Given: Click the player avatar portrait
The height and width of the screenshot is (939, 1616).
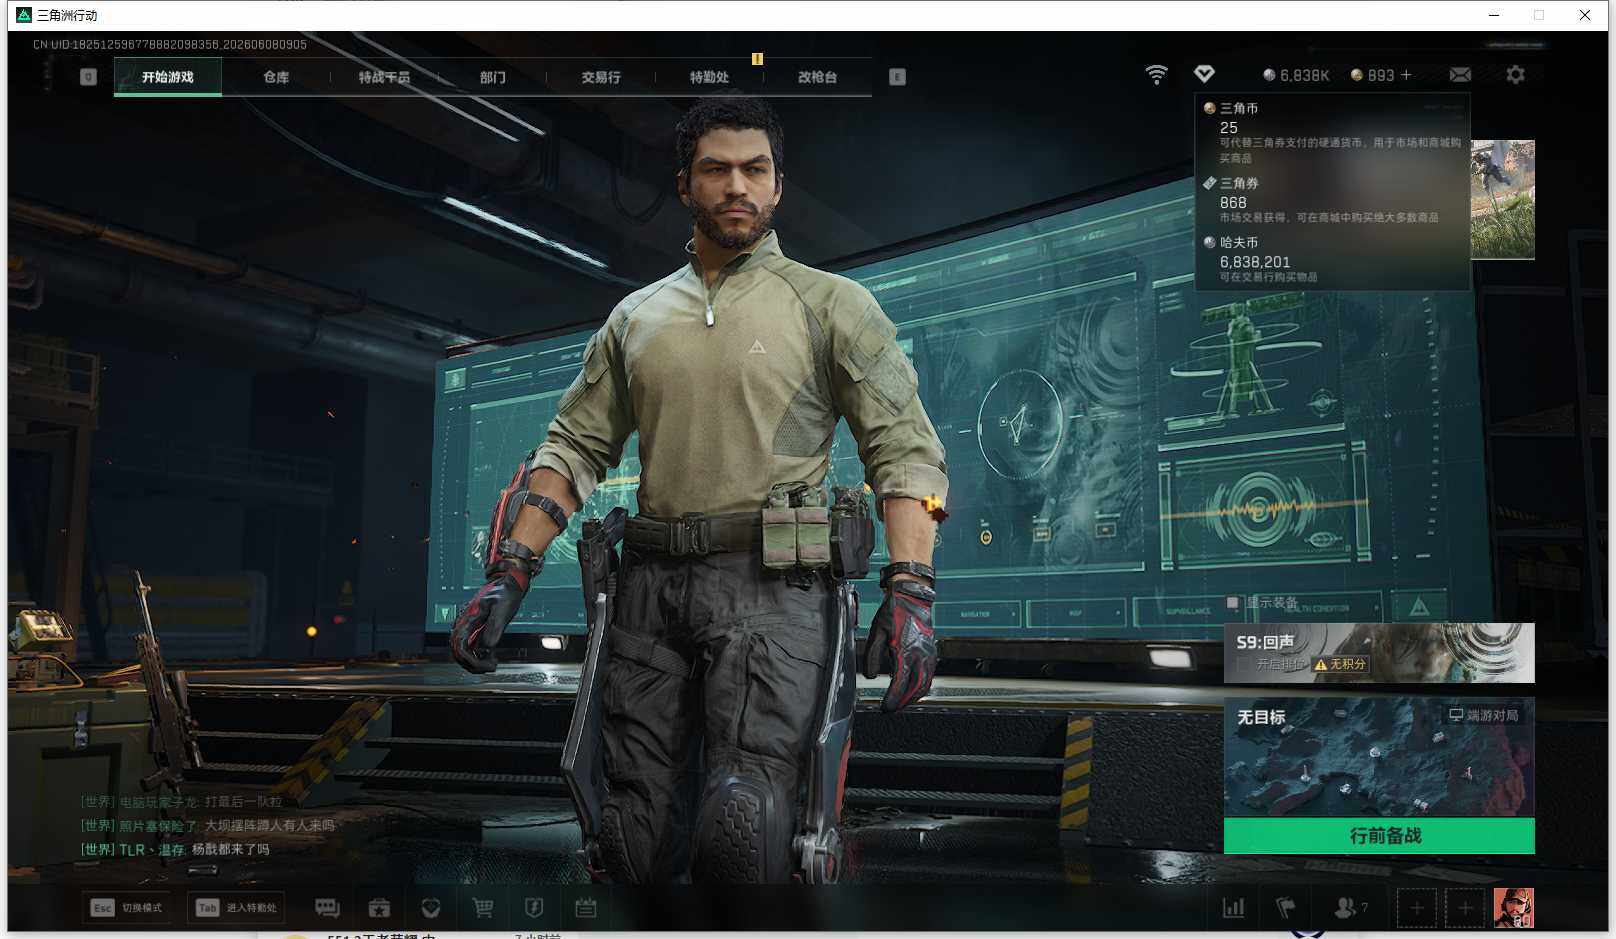Looking at the screenshot, I should tap(1513, 908).
